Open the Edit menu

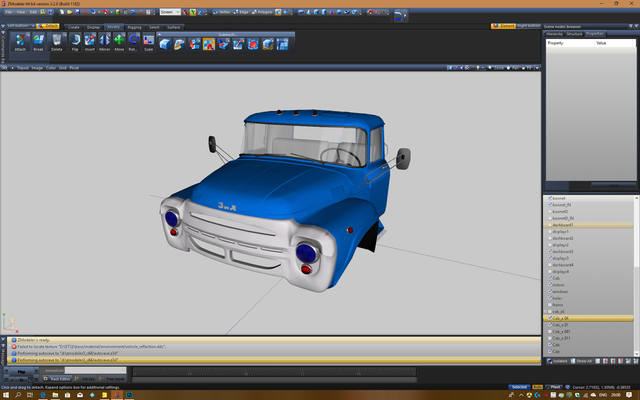33,12
